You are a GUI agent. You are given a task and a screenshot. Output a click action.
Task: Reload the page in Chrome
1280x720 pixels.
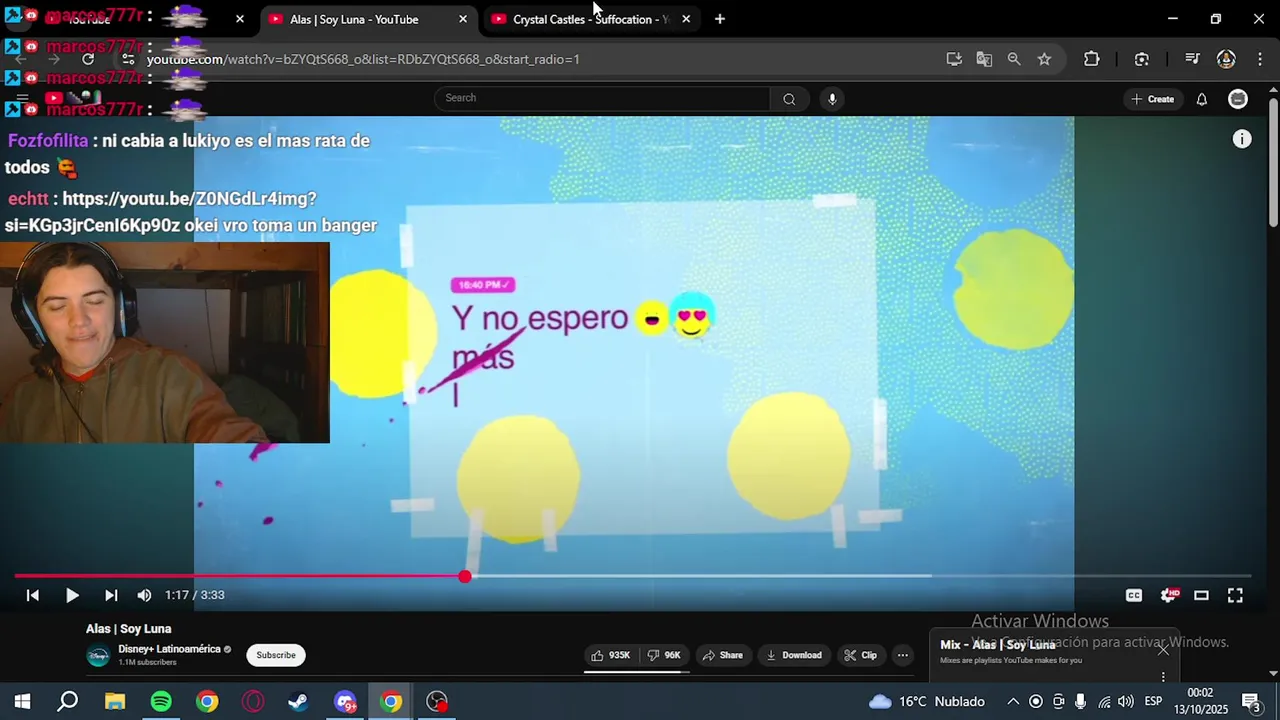pos(88,59)
